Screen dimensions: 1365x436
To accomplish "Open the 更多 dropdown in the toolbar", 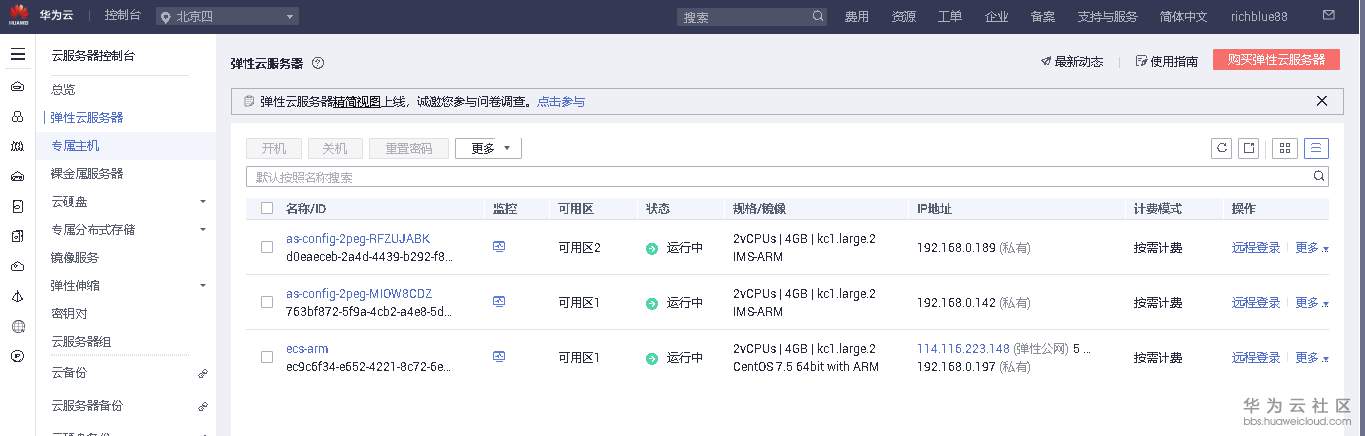I will [x=488, y=148].
